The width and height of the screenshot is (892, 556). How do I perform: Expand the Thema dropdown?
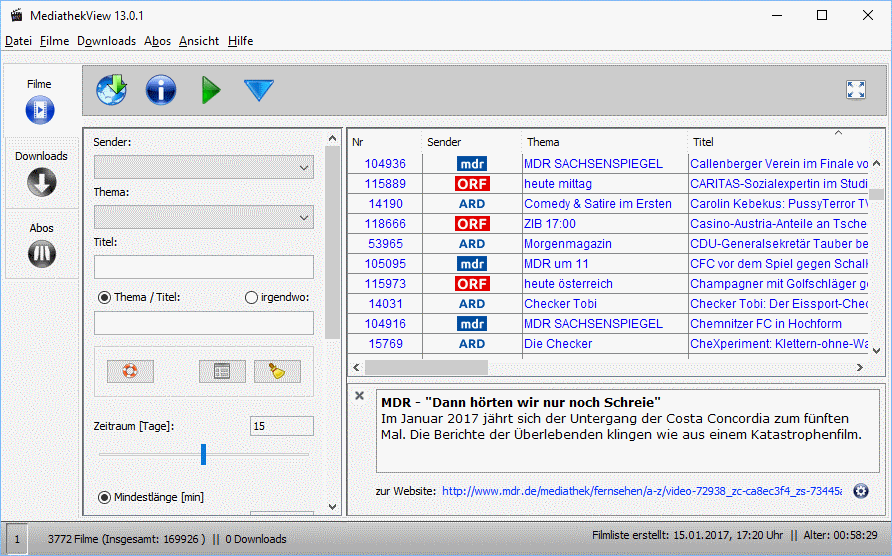coord(204,217)
